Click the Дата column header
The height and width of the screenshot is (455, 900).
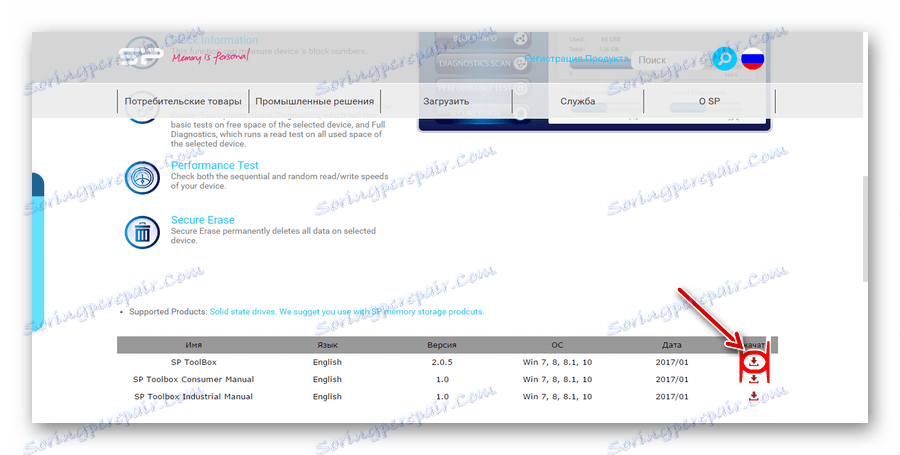click(672, 345)
